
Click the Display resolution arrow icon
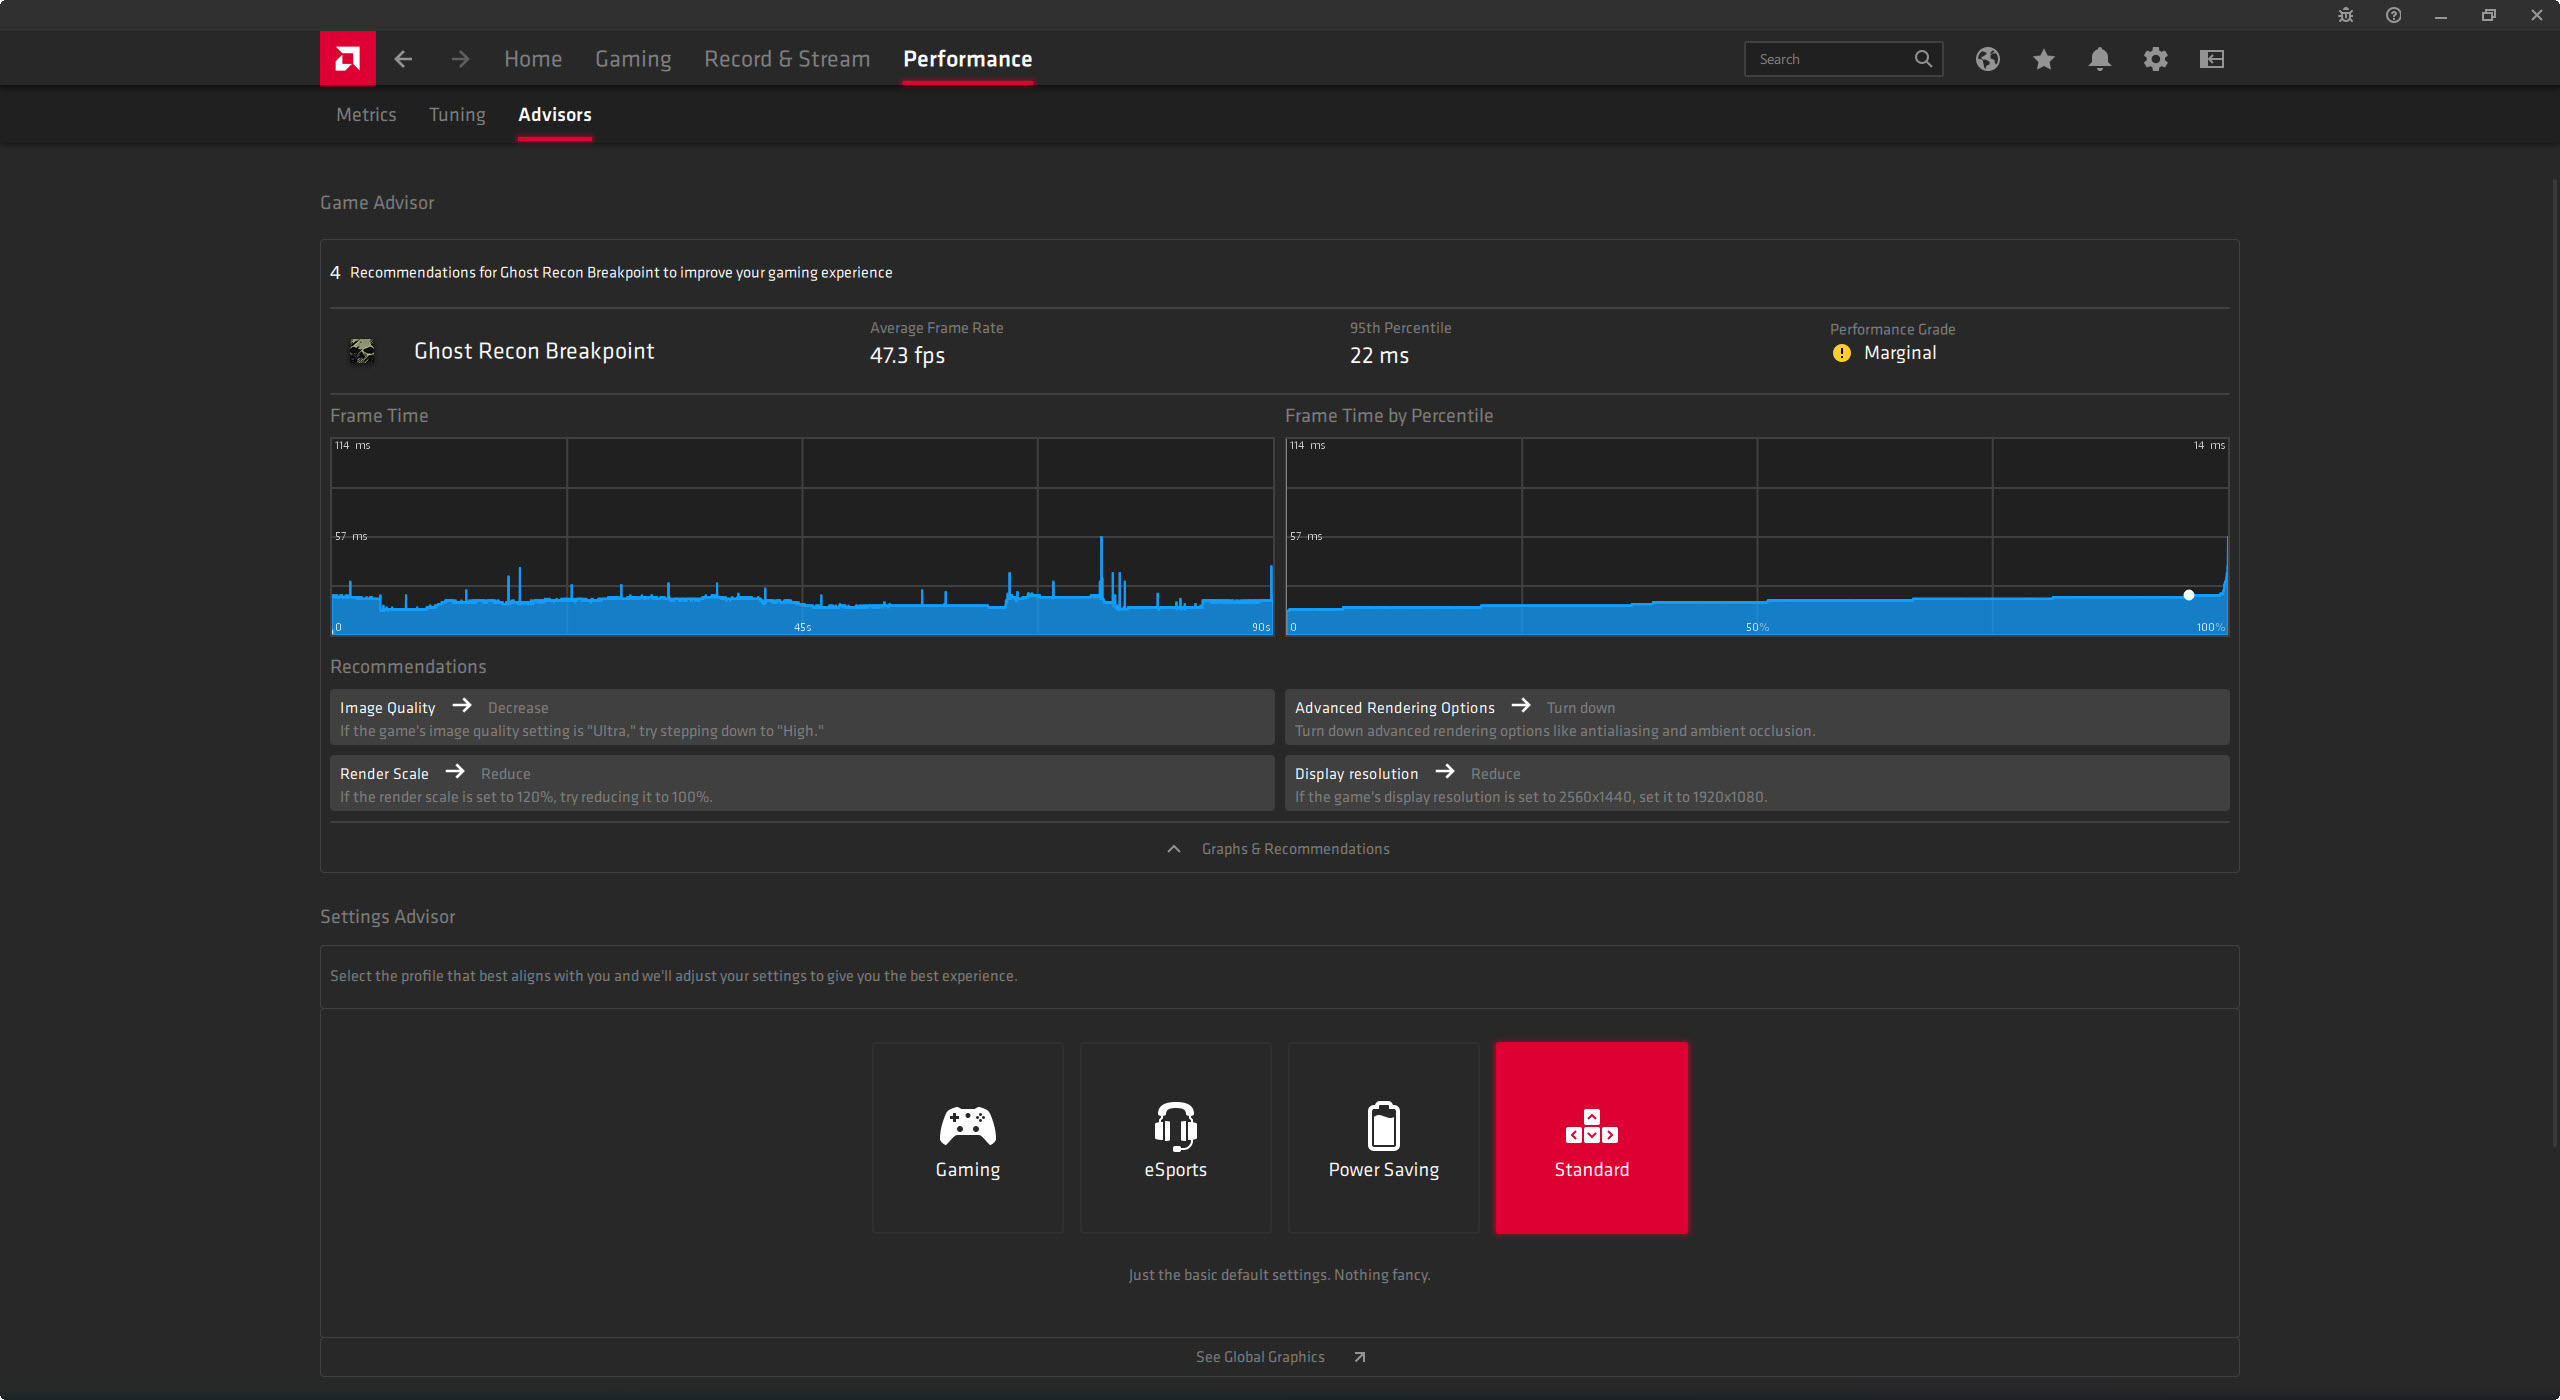coord(1445,771)
